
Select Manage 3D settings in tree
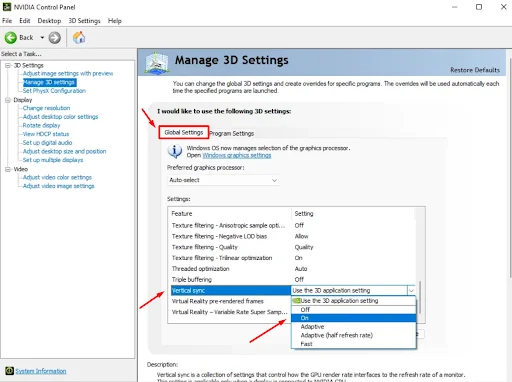(49, 82)
